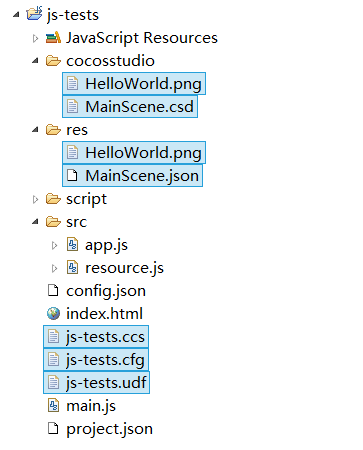Click the resource.js script file icon
The image size is (363, 450).
click(x=72, y=267)
